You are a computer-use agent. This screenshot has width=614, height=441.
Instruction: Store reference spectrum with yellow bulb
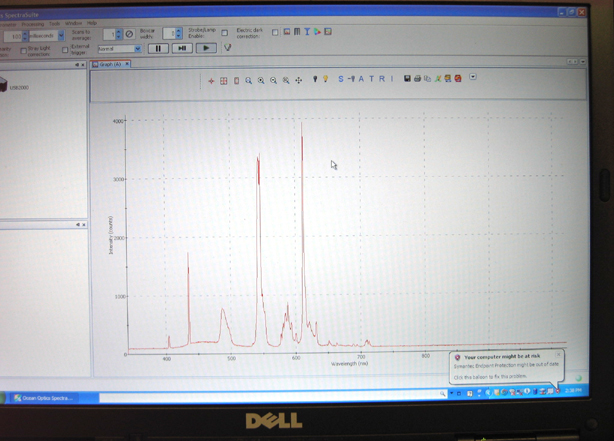click(x=325, y=79)
